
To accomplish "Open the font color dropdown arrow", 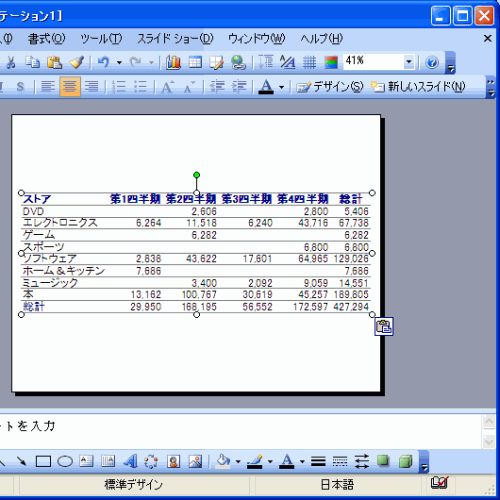I will tap(282, 87).
